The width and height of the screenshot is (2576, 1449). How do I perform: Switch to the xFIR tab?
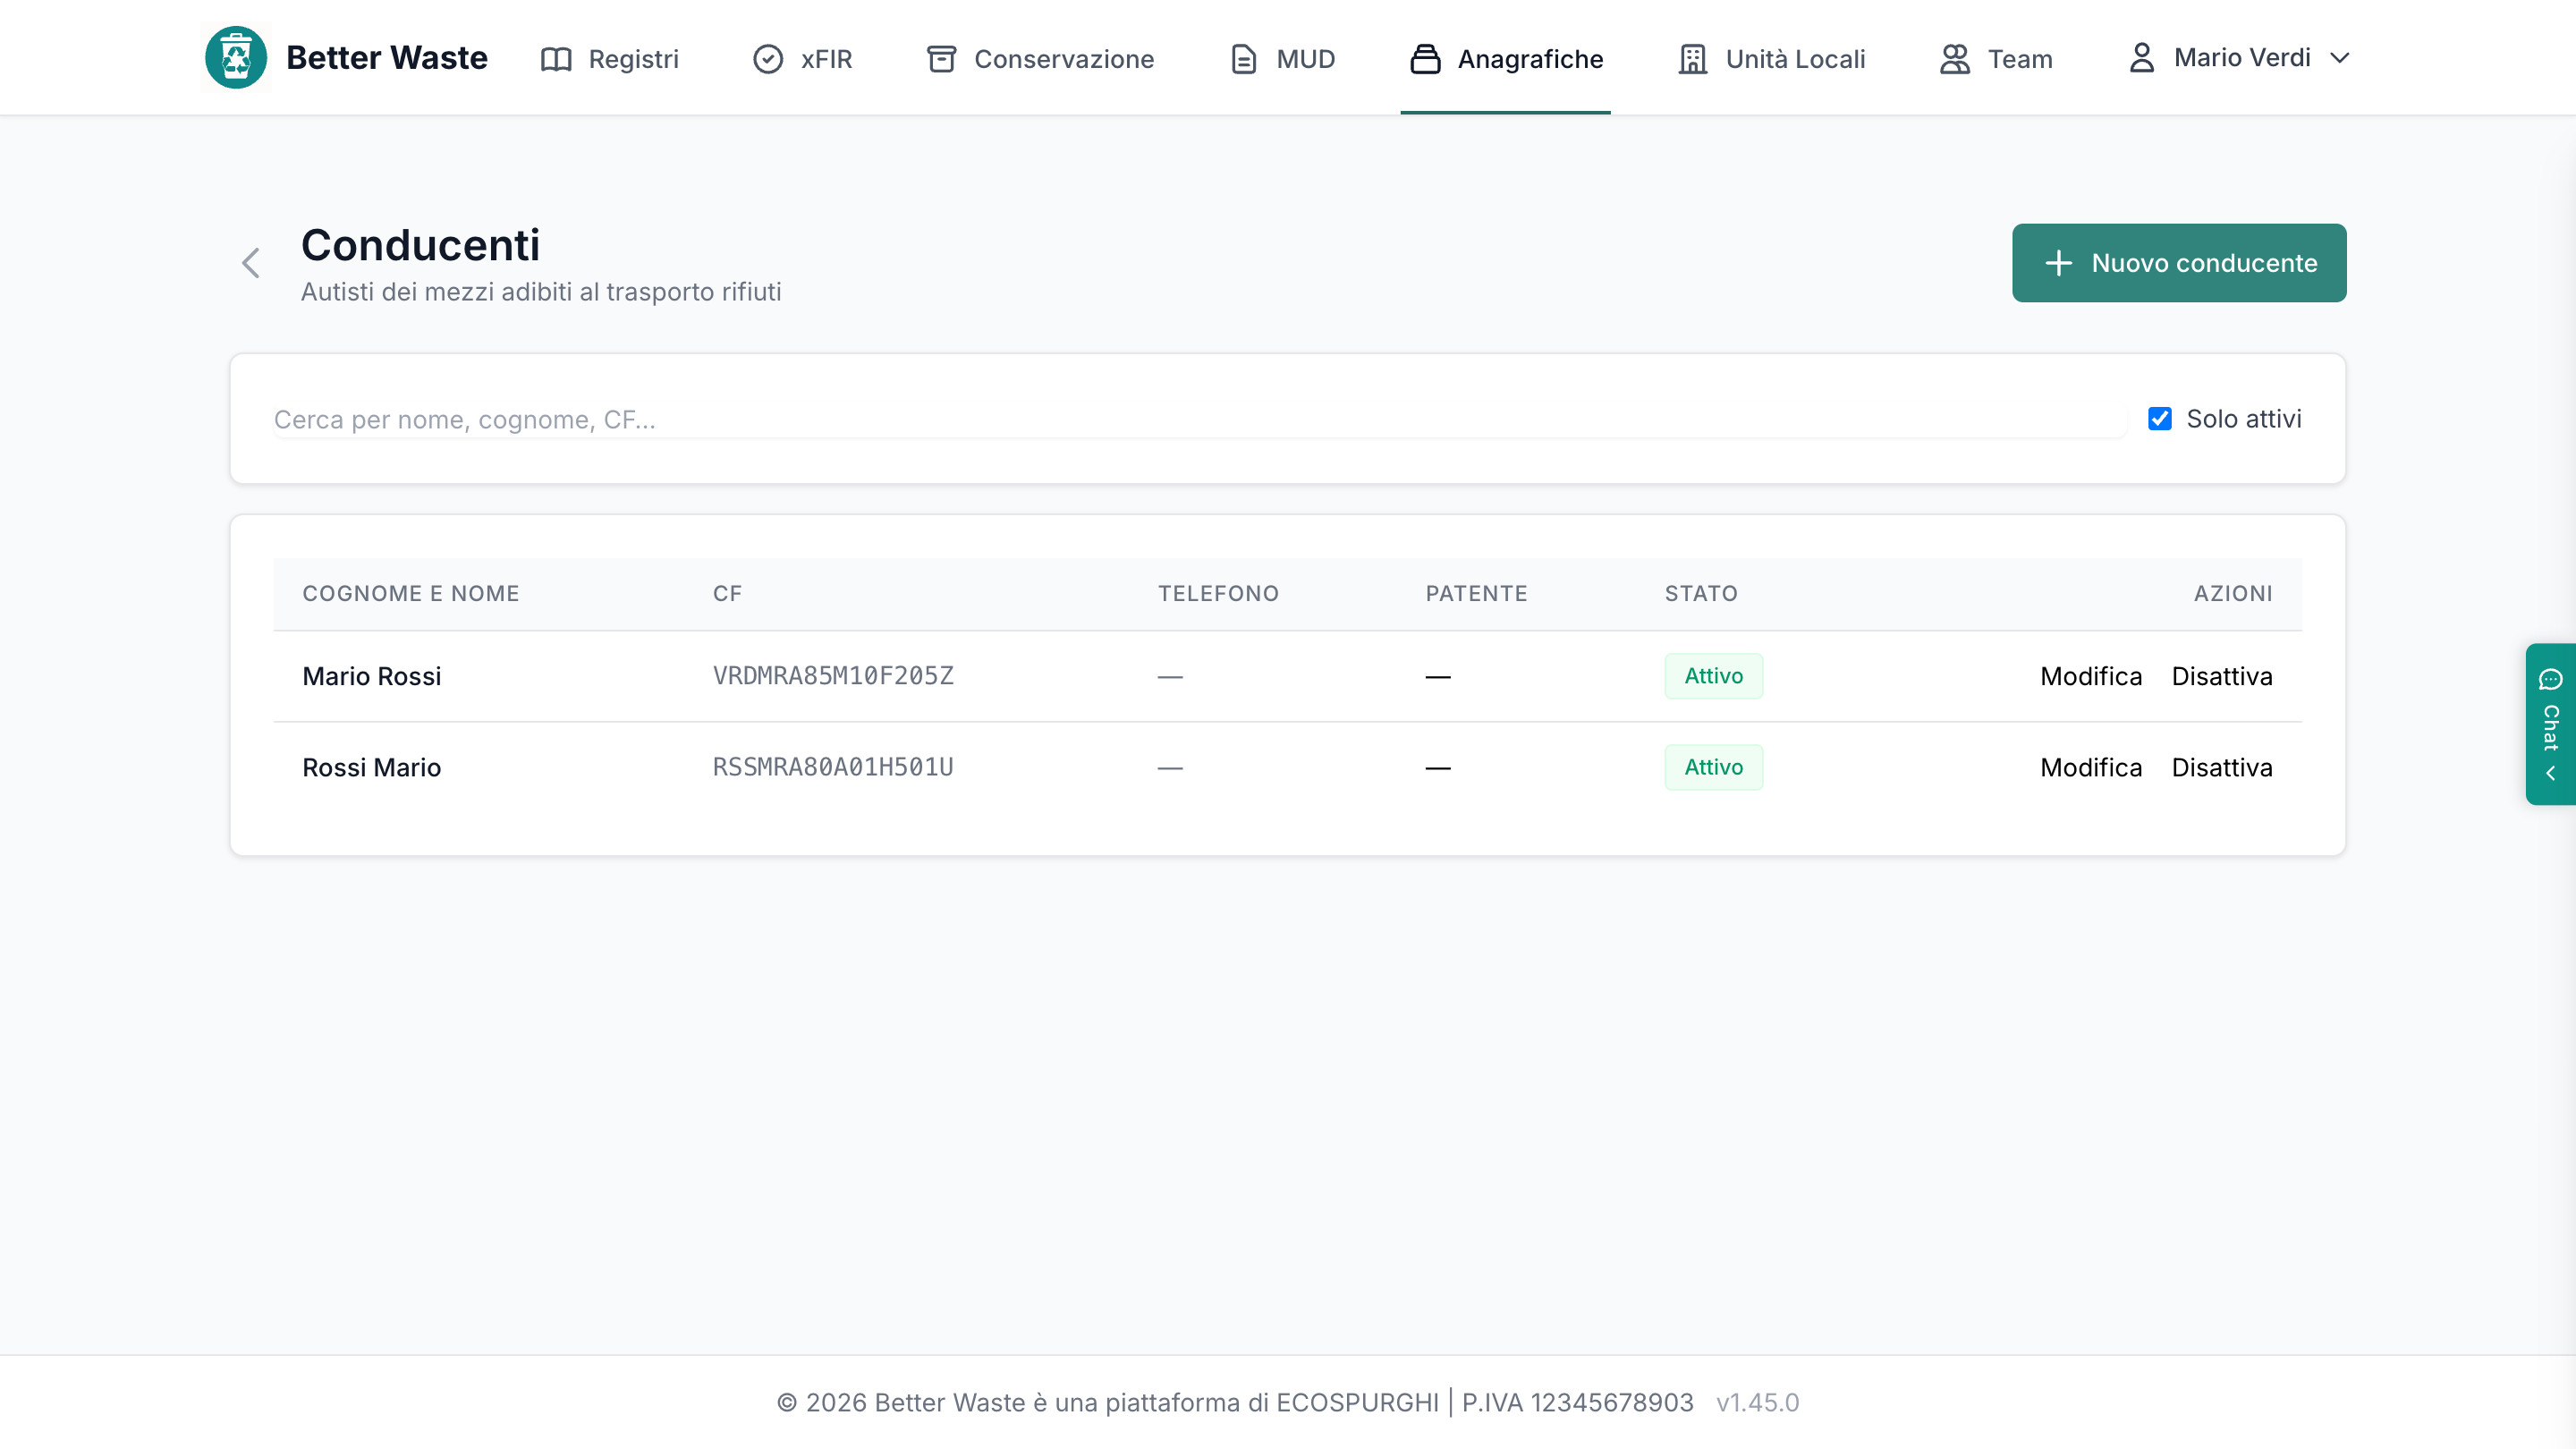pyautogui.click(x=802, y=59)
